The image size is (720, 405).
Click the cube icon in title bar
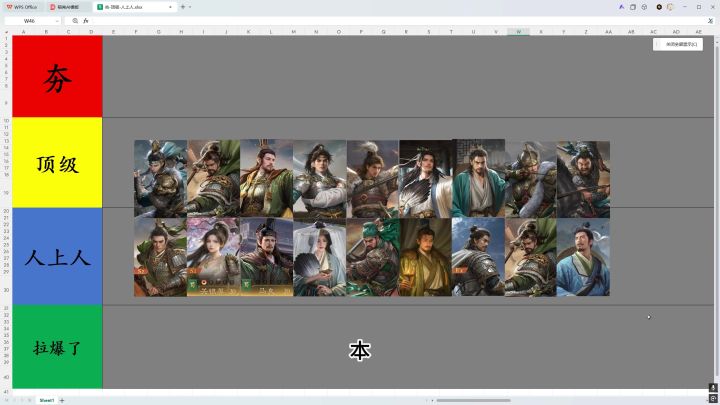644,7
